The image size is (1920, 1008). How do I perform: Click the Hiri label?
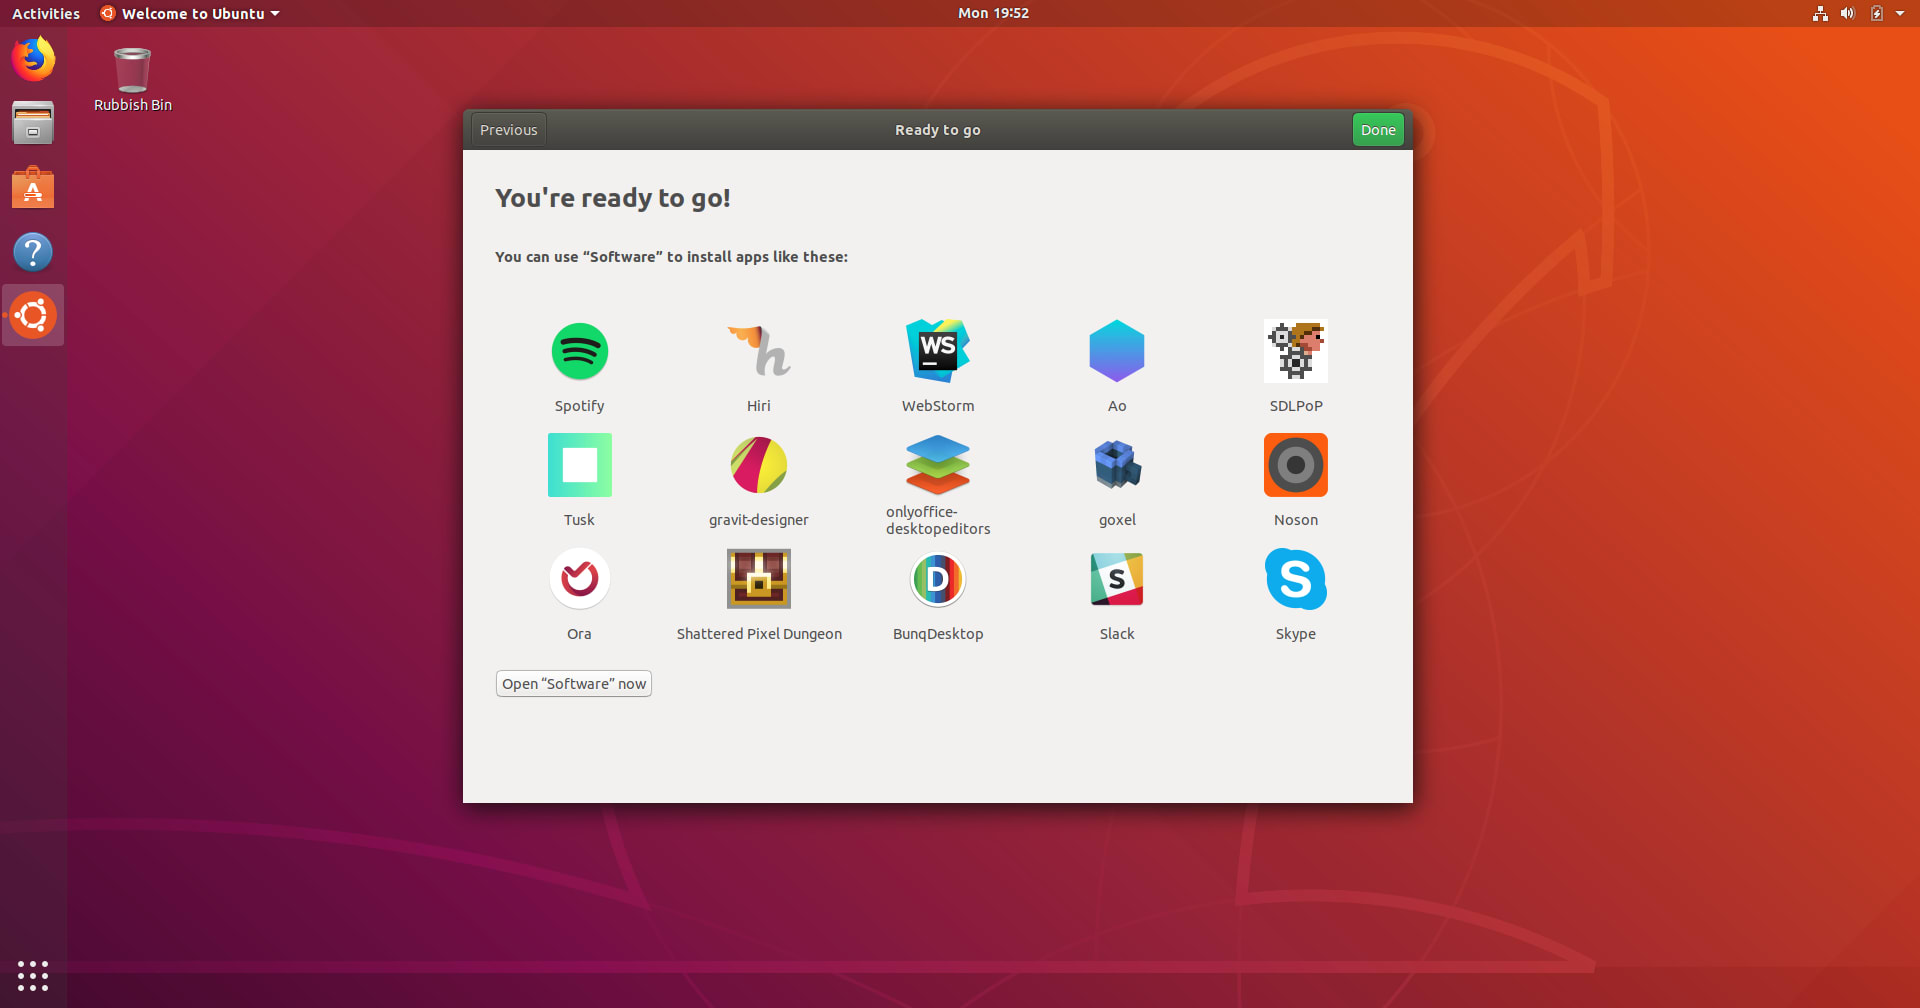point(759,406)
